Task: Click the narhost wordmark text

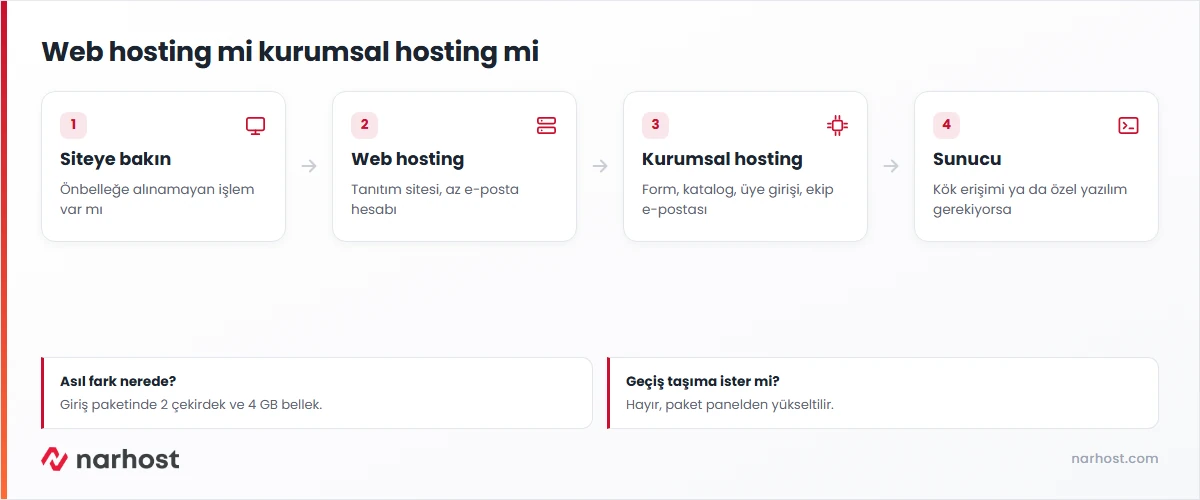Action: pyautogui.click(x=128, y=459)
